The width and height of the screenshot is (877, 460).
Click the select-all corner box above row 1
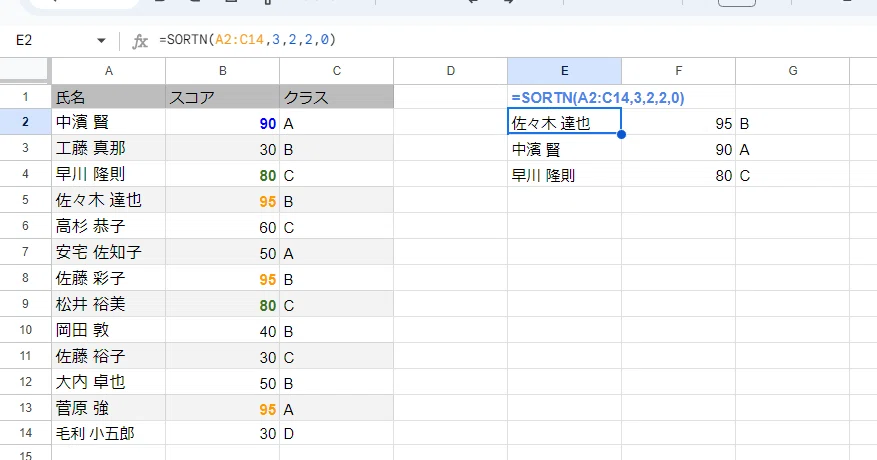point(25,71)
